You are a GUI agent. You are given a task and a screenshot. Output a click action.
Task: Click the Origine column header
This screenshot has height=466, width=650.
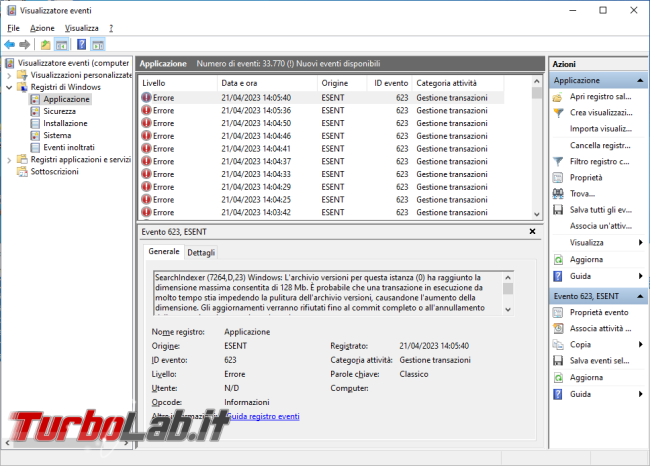[342, 83]
